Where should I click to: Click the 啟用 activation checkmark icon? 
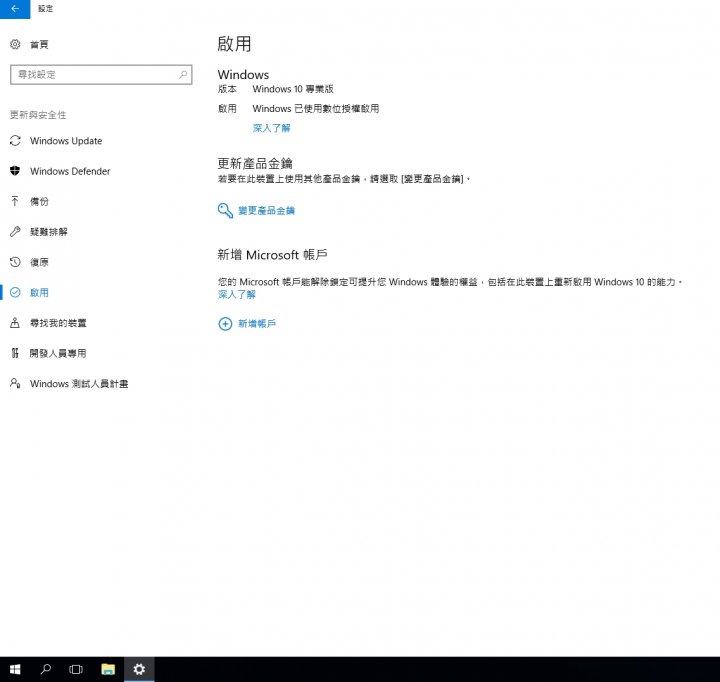(x=15, y=292)
